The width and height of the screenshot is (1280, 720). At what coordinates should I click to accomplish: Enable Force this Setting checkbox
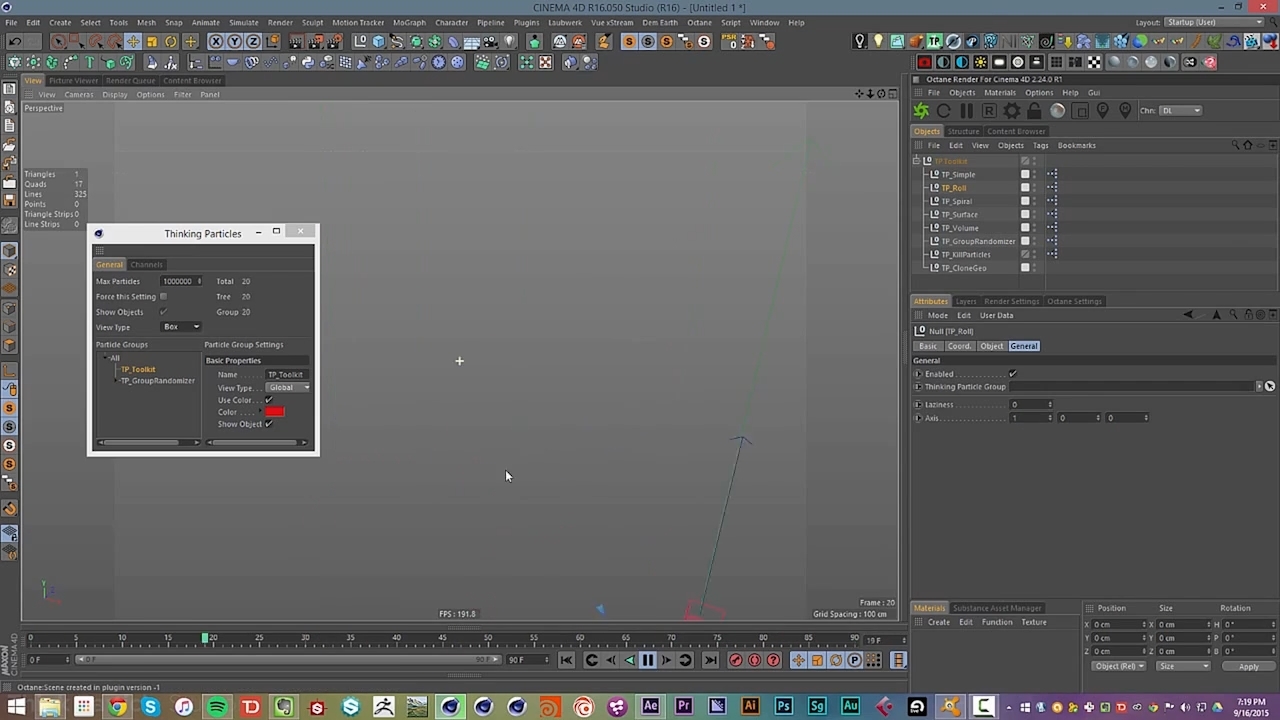[163, 297]
